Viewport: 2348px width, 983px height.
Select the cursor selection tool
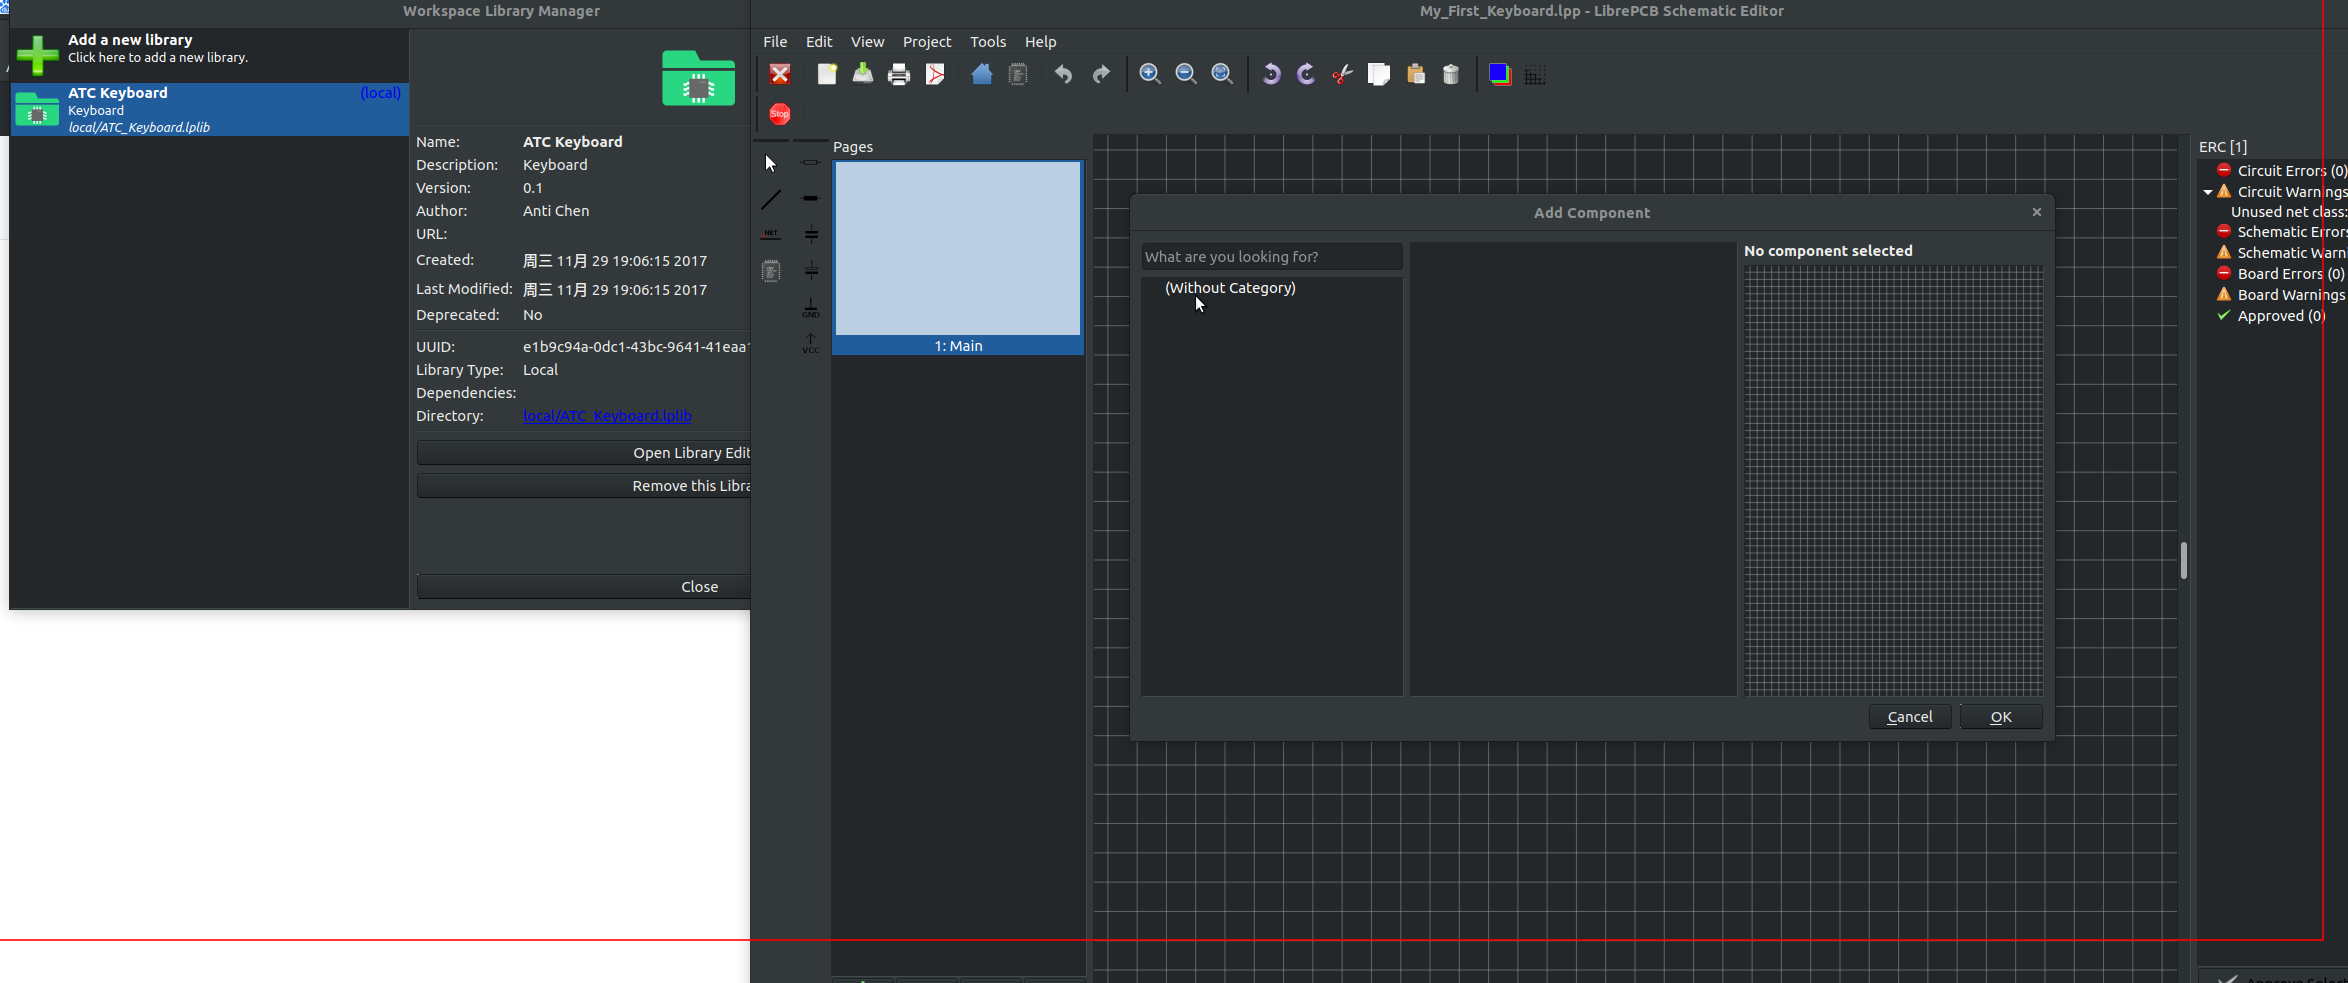770,163
